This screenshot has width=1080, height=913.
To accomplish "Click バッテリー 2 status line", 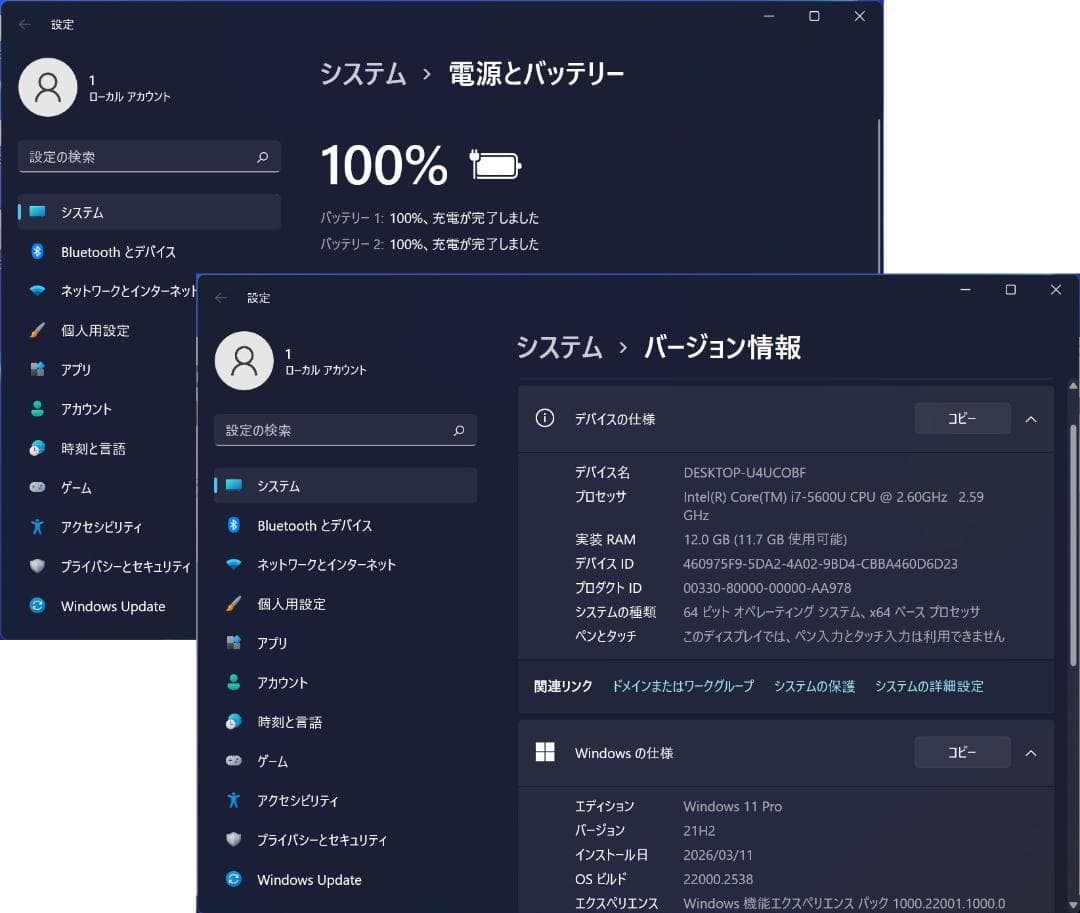I will coord(429,244).
